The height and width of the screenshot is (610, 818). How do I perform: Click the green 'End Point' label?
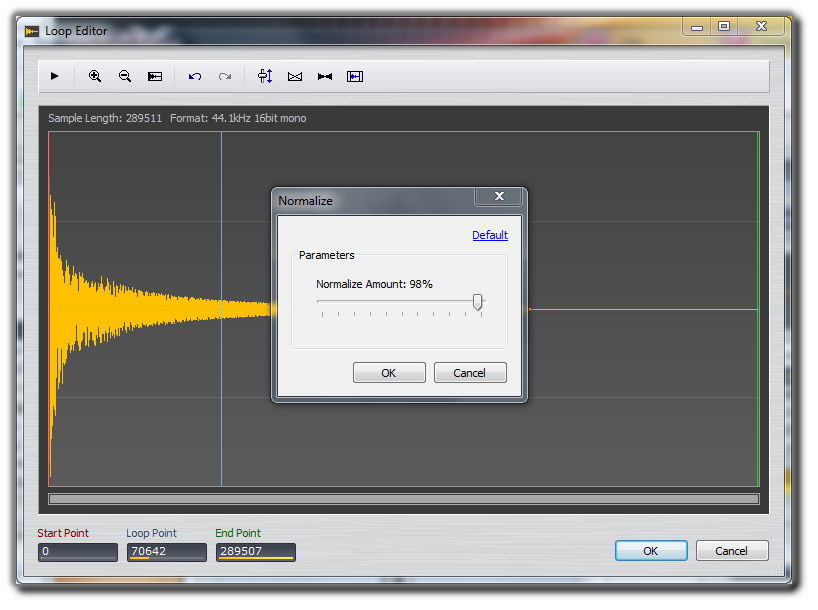pos(238,533)
